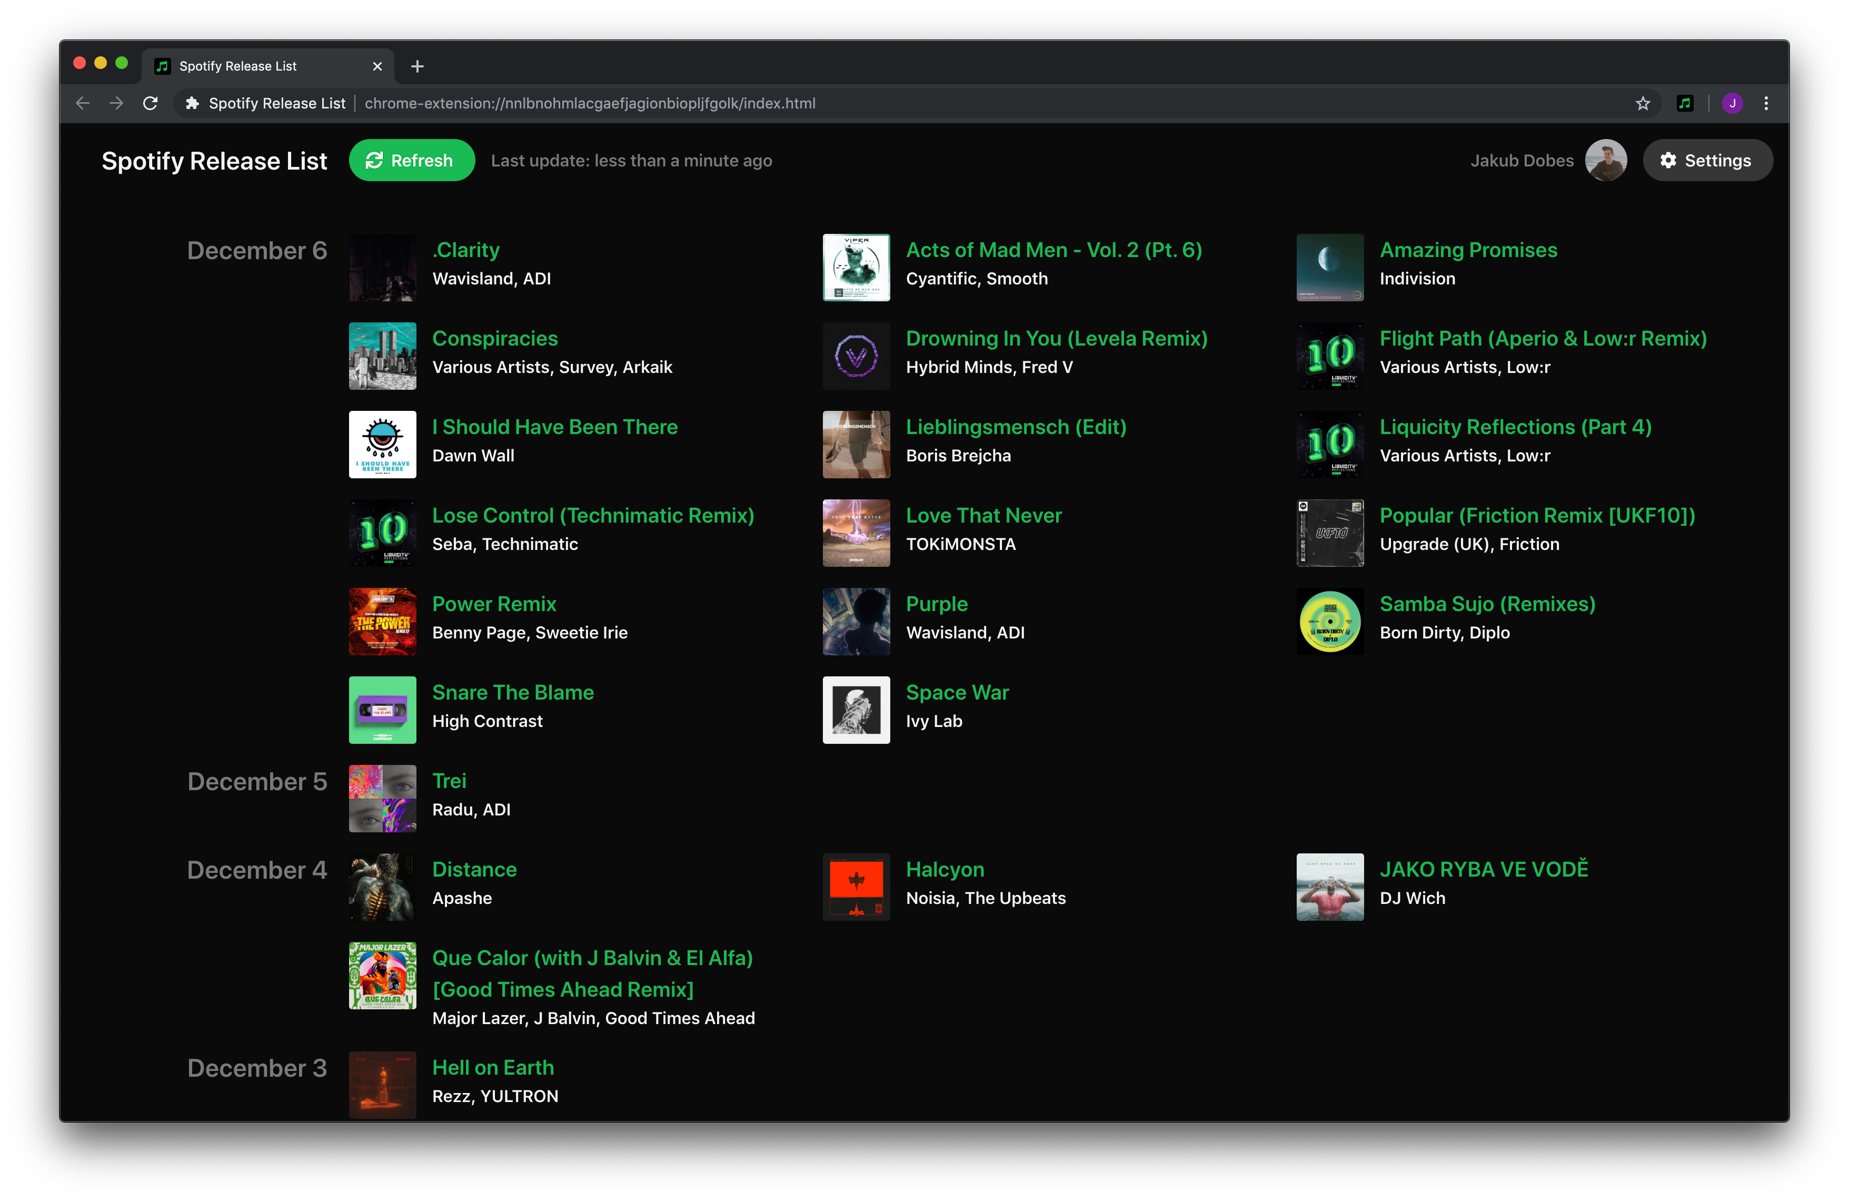The width and height of the screenshot is (1849, 1200).
Task: Click the Power Remix cover art
Action: click(382, 621)
